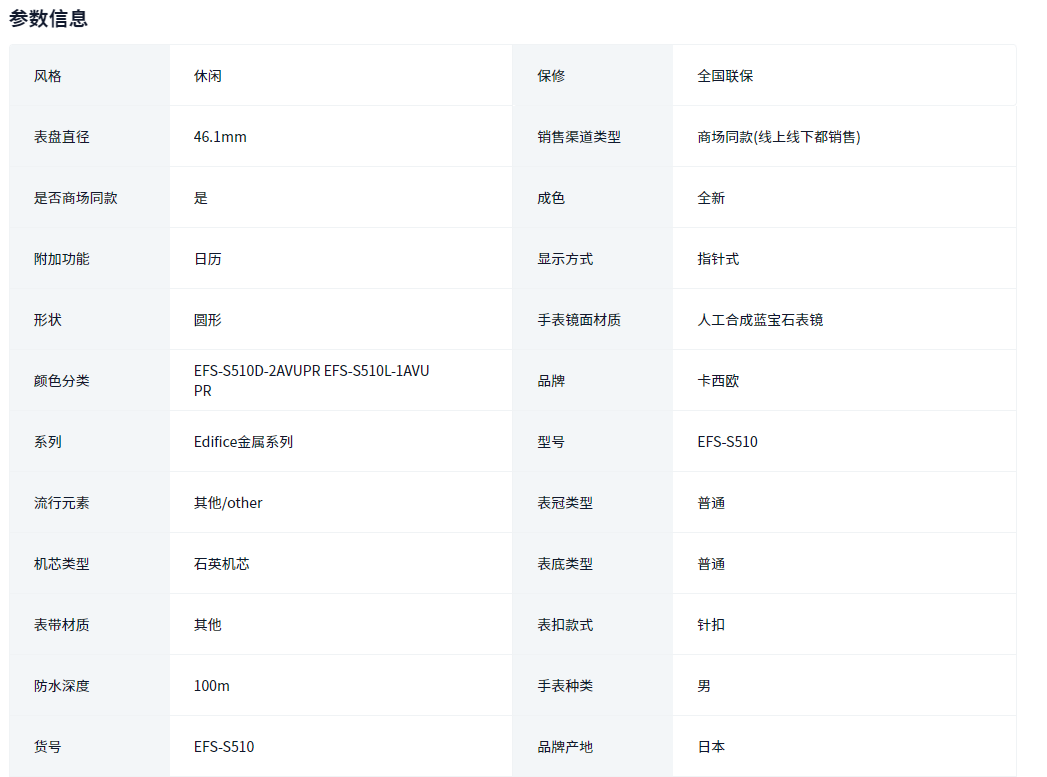The width and height of the screenshot is (1047, 777).
Task: Click the 全国联保 warranty value
Action: click(725, 76)
